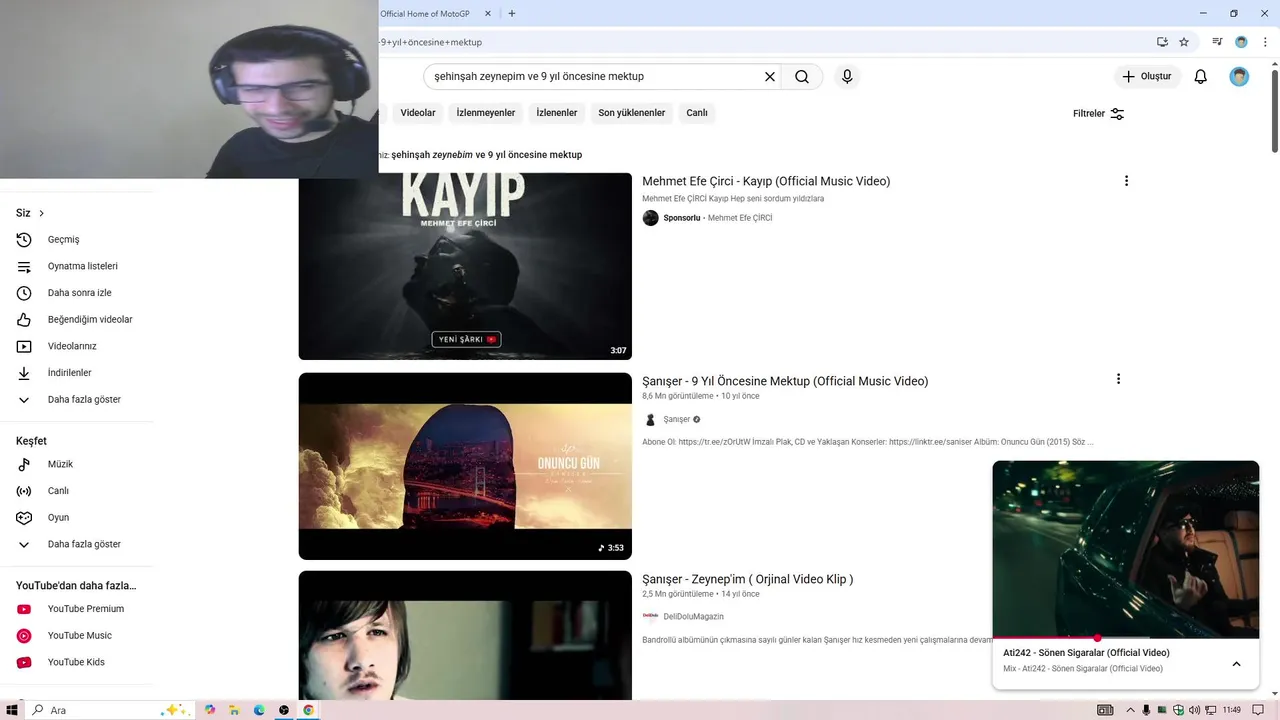Bookmark this page with the star icon
The image size is (1280, 720).
[1184, 42]
